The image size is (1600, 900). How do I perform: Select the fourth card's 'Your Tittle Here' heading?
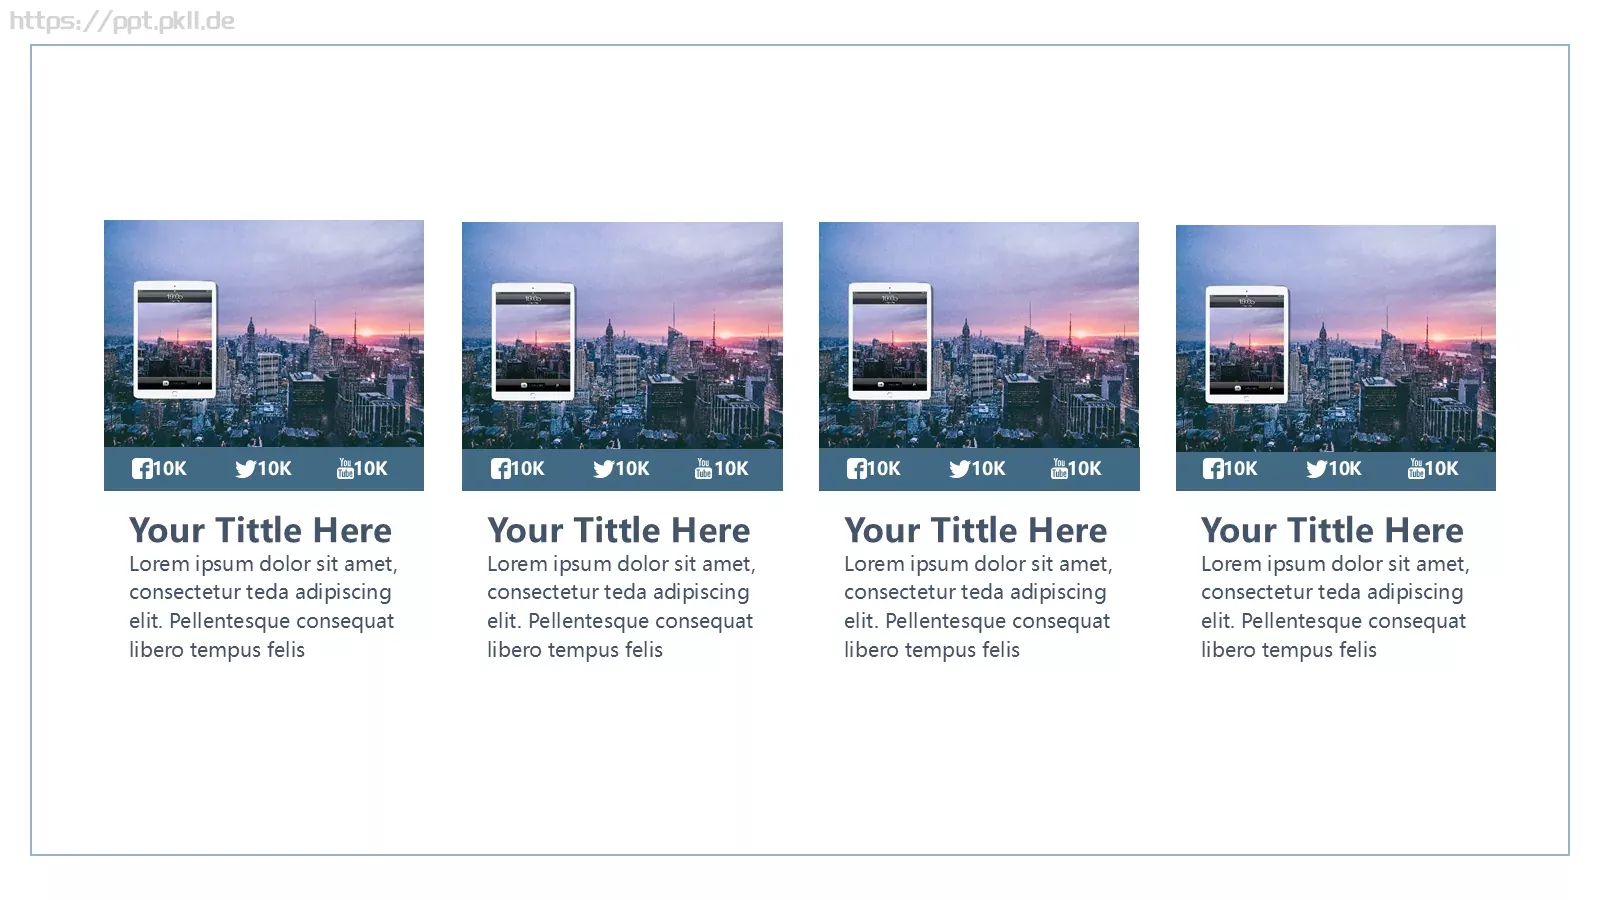click(x=1332, y=530)
